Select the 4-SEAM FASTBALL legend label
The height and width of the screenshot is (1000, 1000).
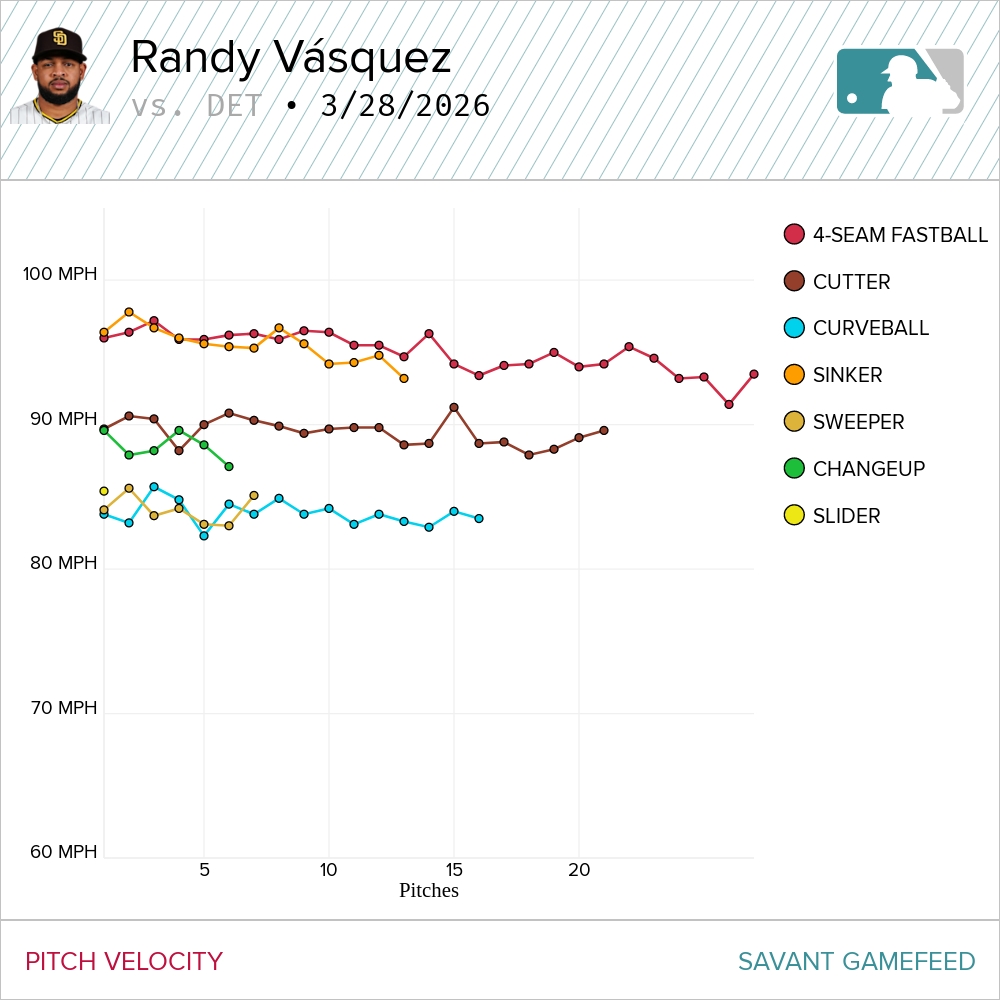click(x=900, y=235)
